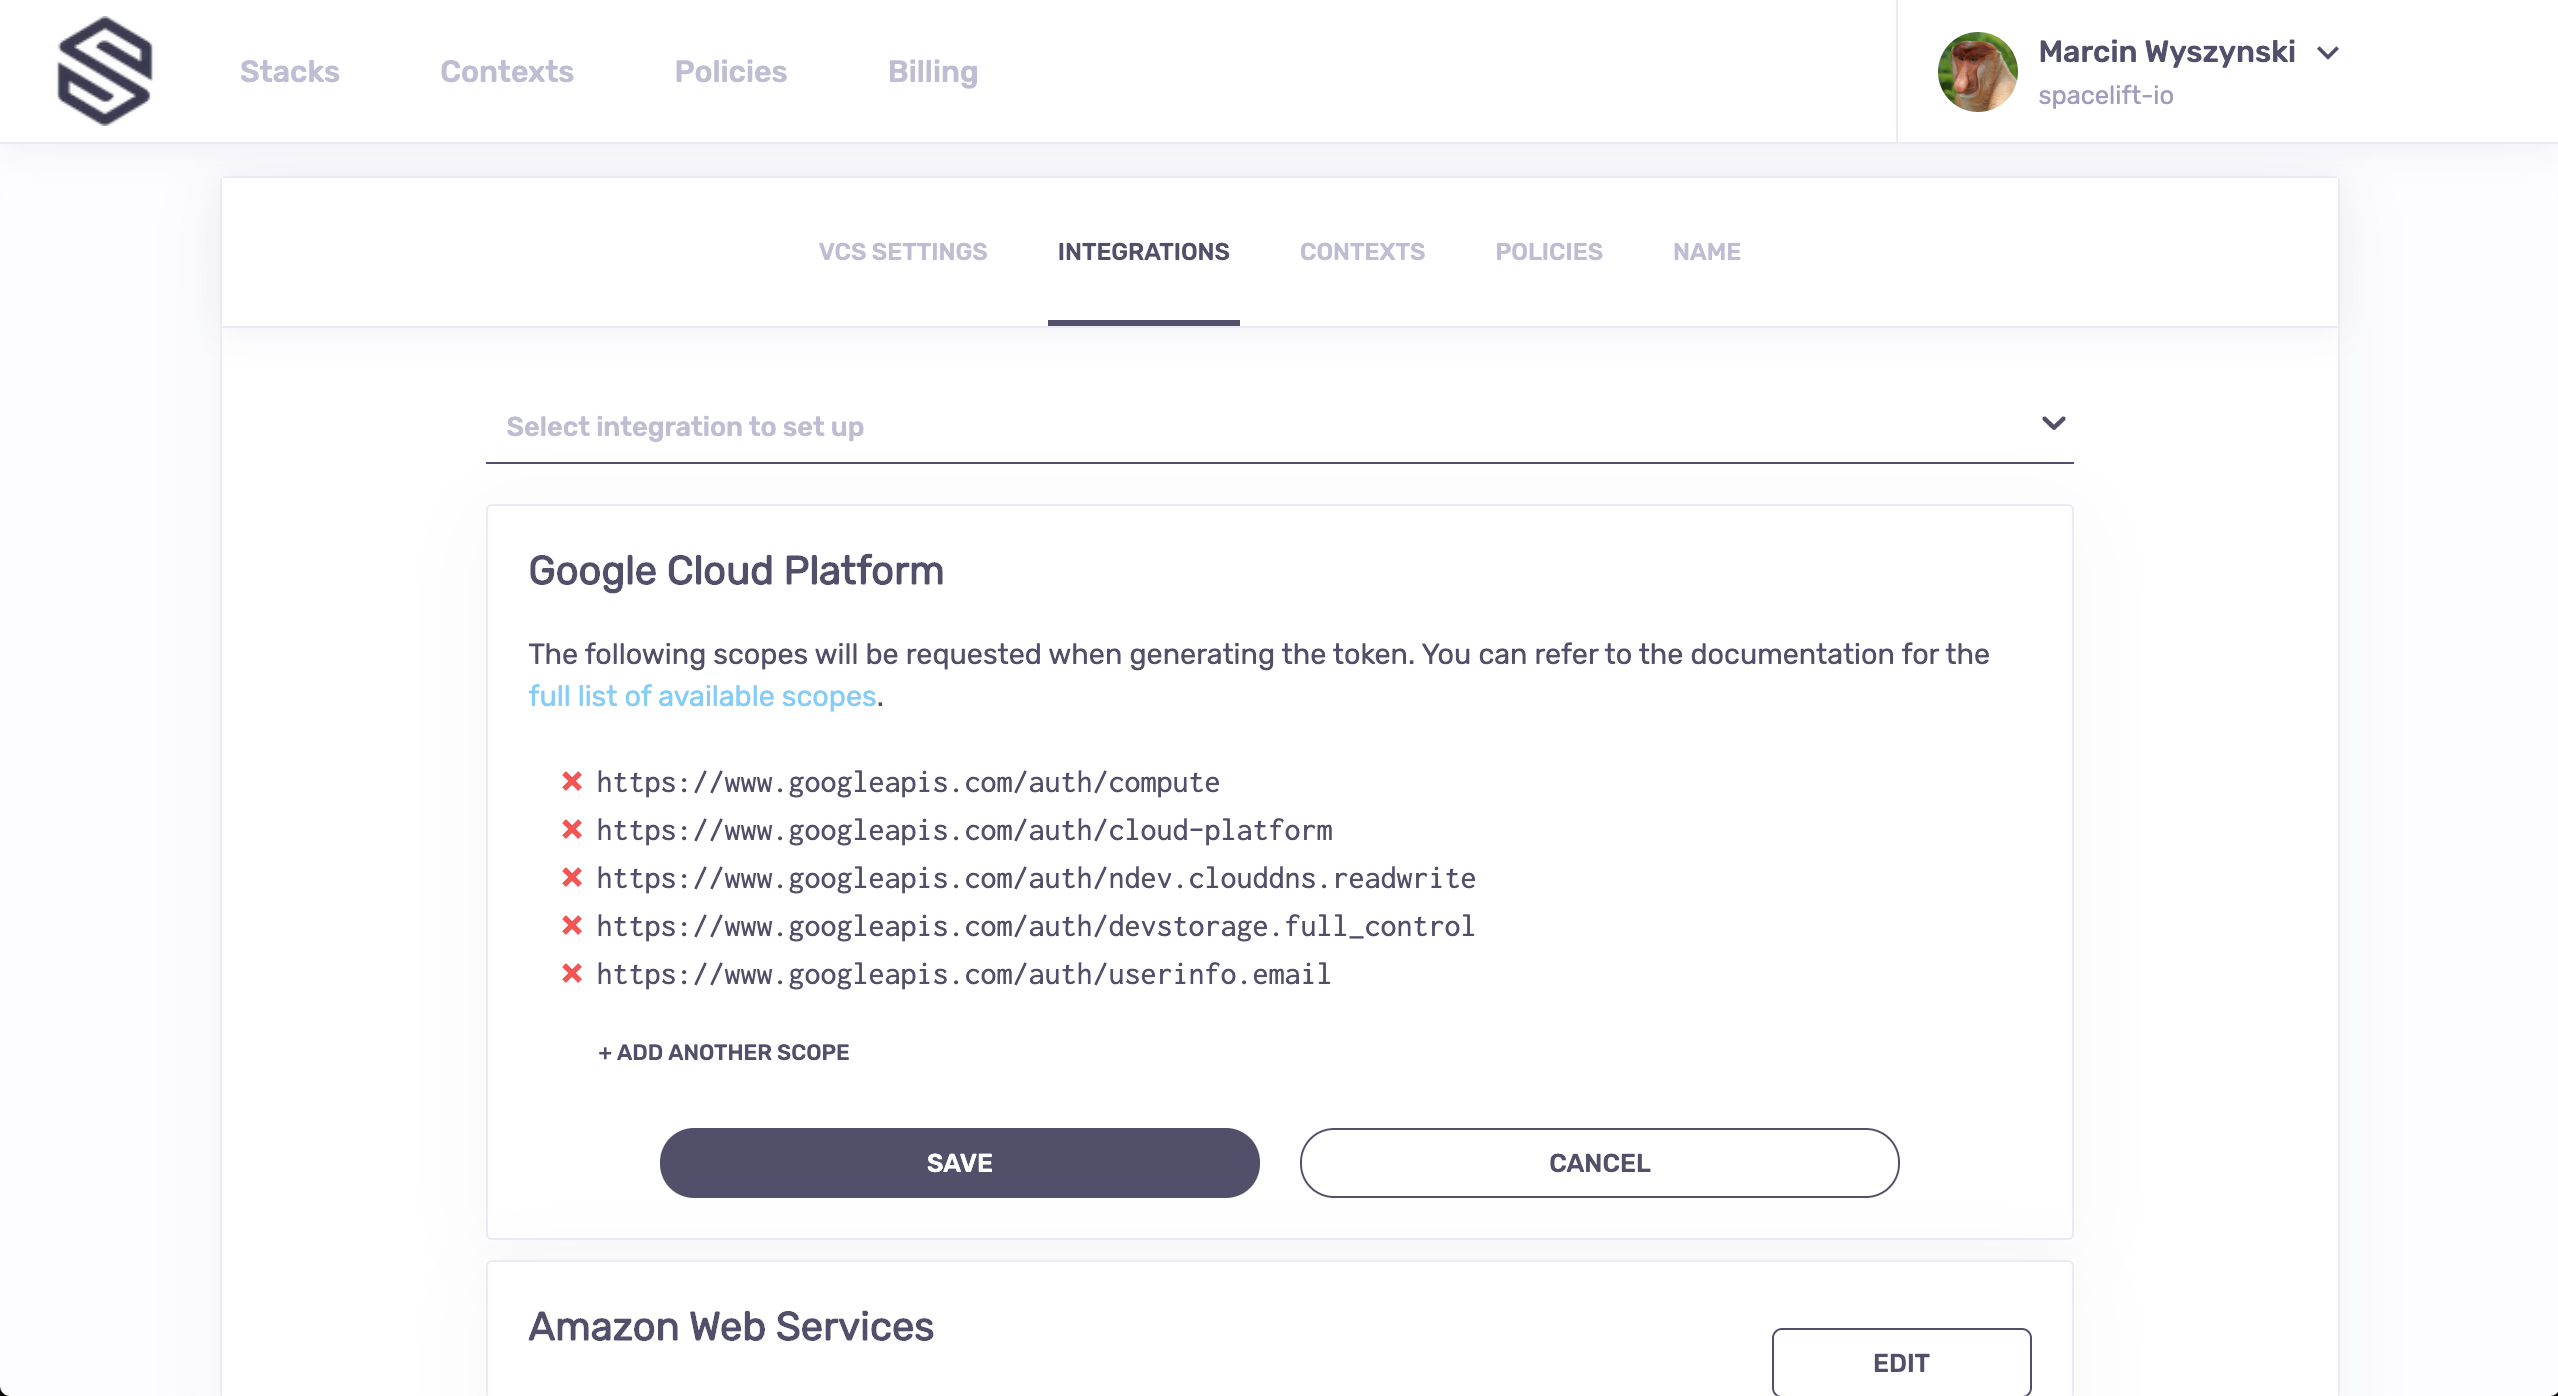Click Marcin Wyszynski's avatar picture
The width and height of the screenshot is (2558, 1396).
[1977, 71]
